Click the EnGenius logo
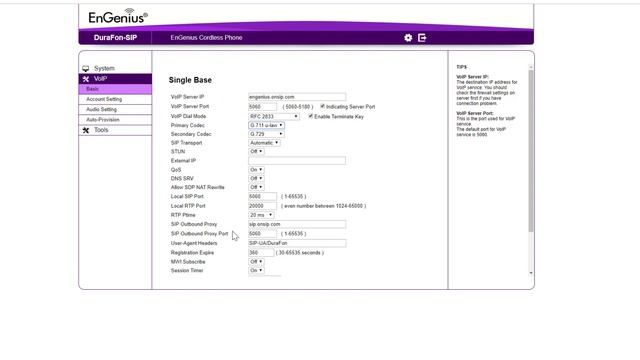Viewport: 640px width, 360px height. [x=118, y=16]
